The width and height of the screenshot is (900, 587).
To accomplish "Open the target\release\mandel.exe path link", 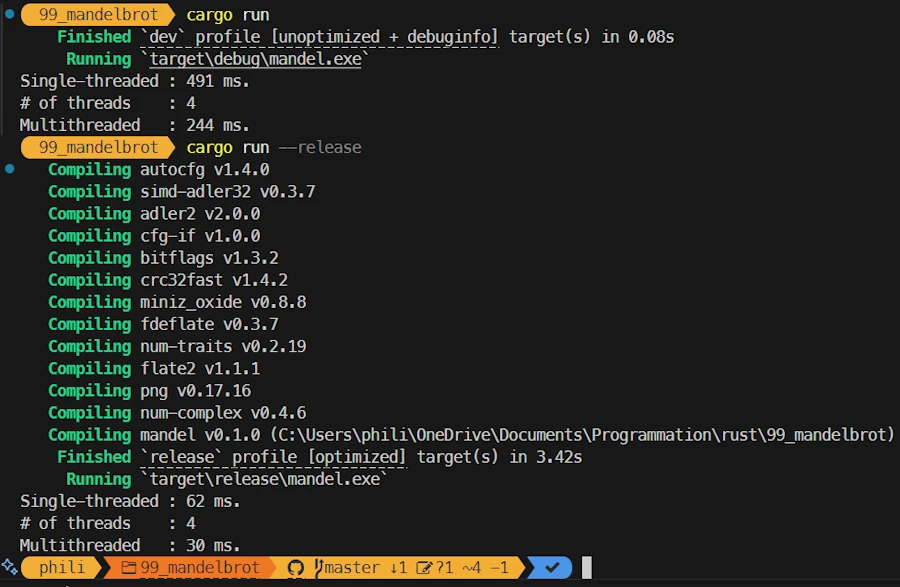I will [x=265, y=479].
